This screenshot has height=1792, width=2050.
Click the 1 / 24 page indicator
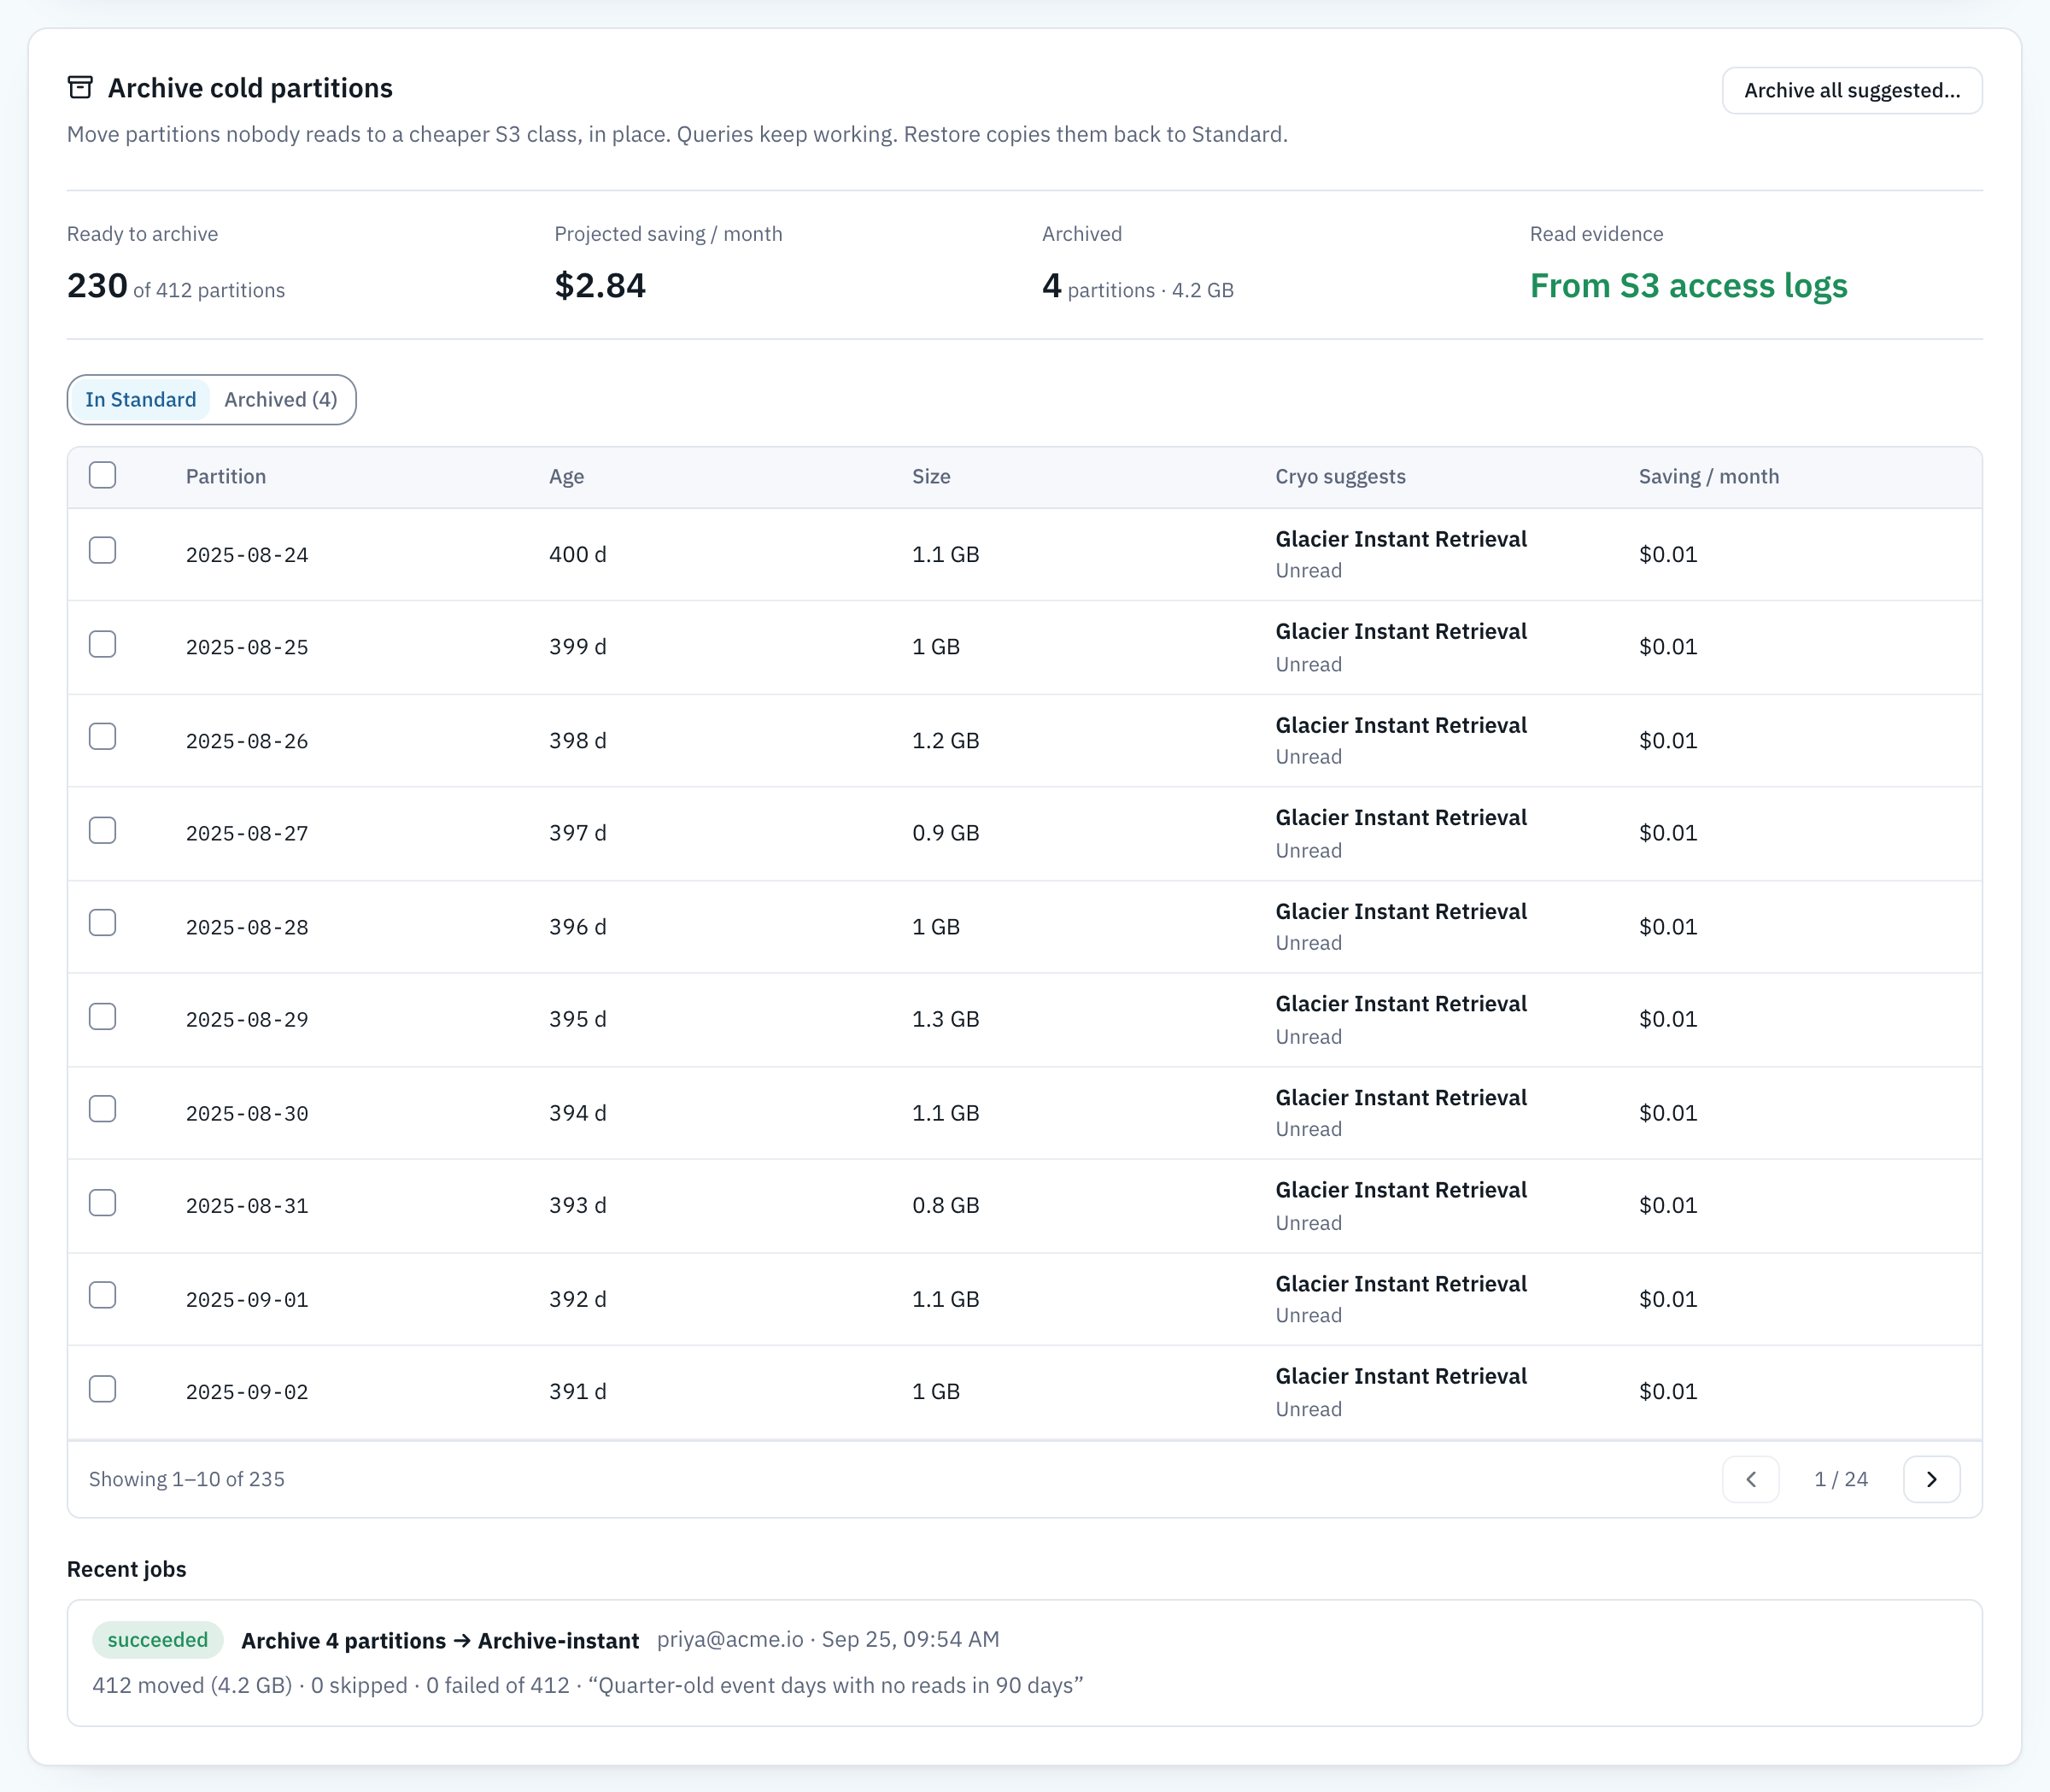(1841, 1479)
